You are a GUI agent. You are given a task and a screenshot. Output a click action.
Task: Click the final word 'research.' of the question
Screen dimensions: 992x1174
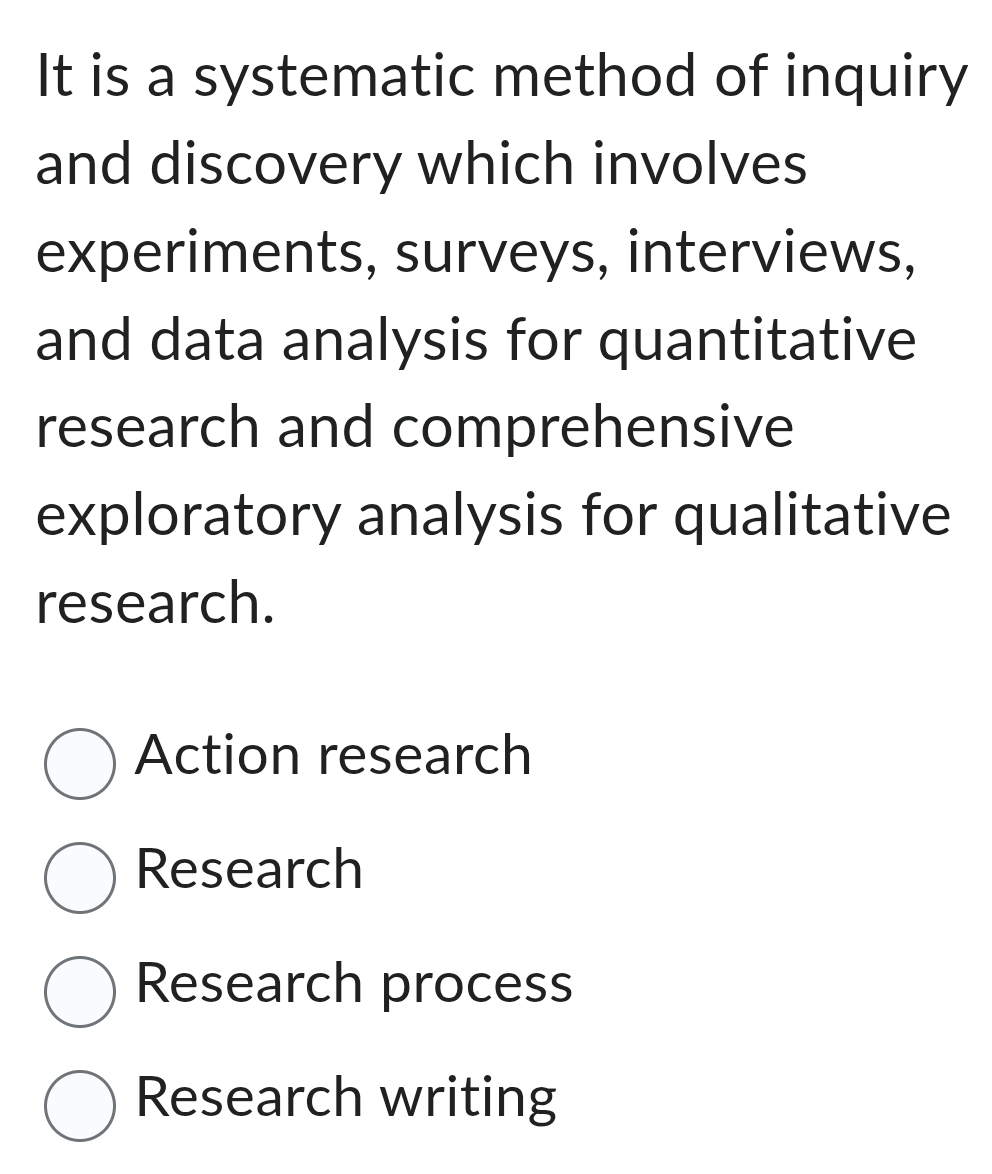point(155,603)
